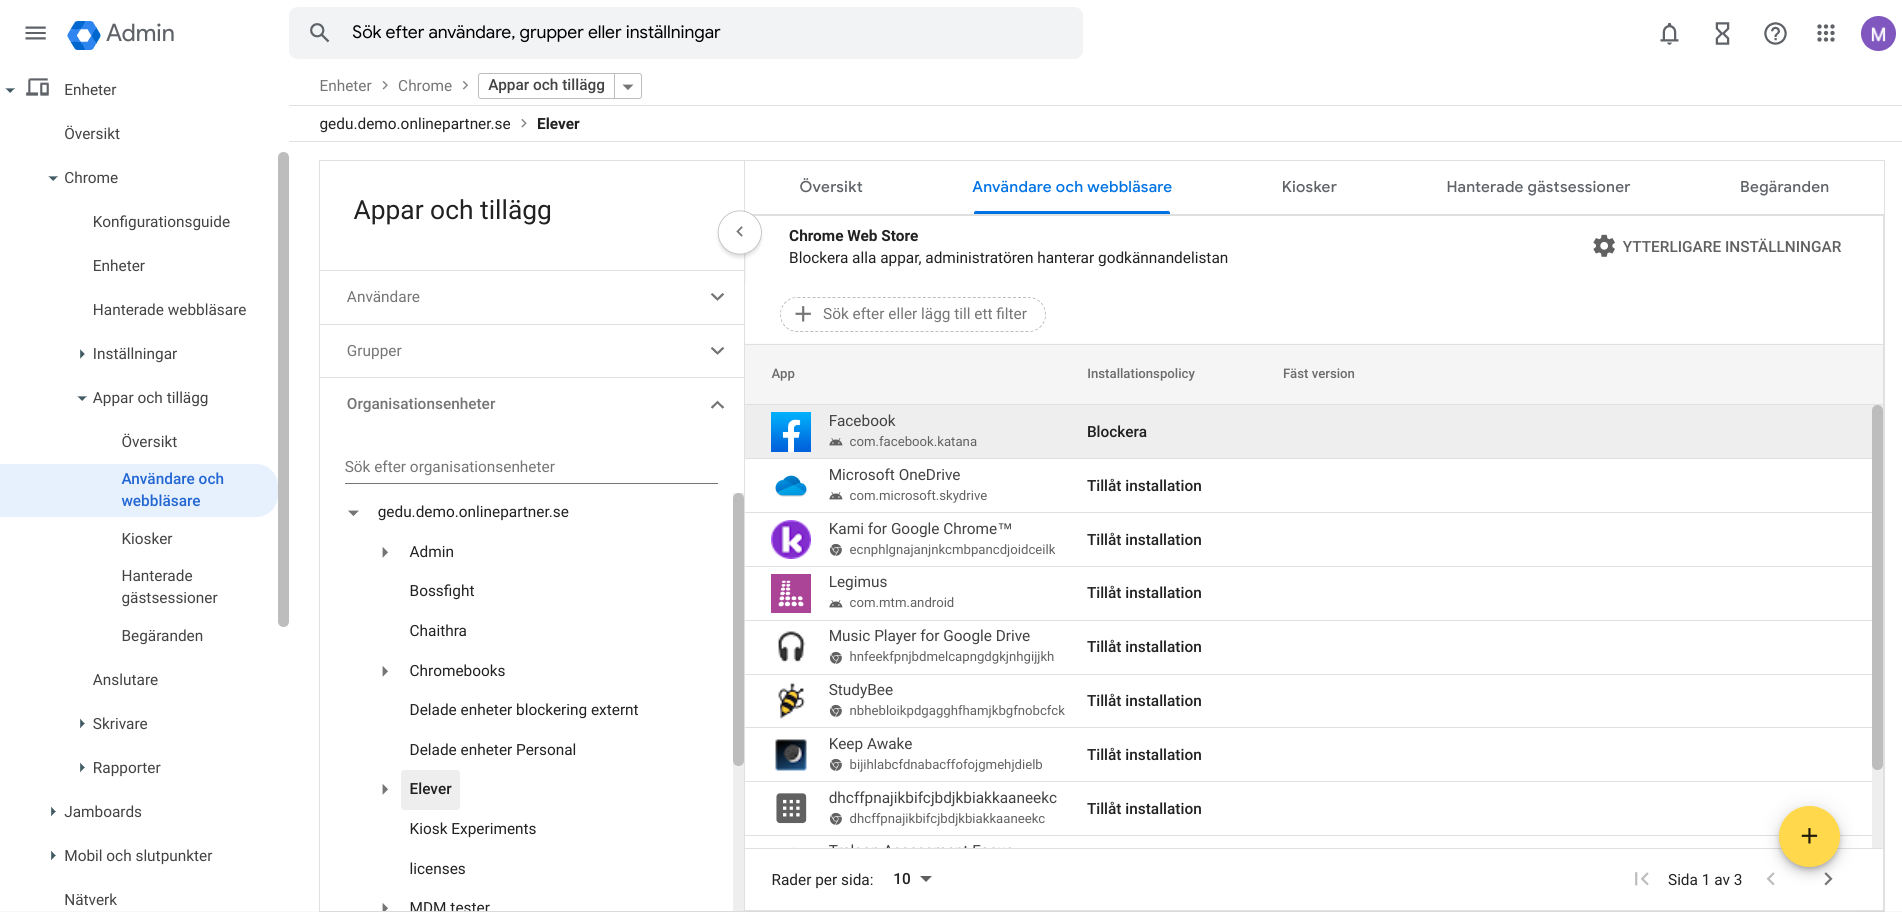Switch to the Kiosker tab
The width and height of the screenshot is (1902, 912).
click(1309, 187)
